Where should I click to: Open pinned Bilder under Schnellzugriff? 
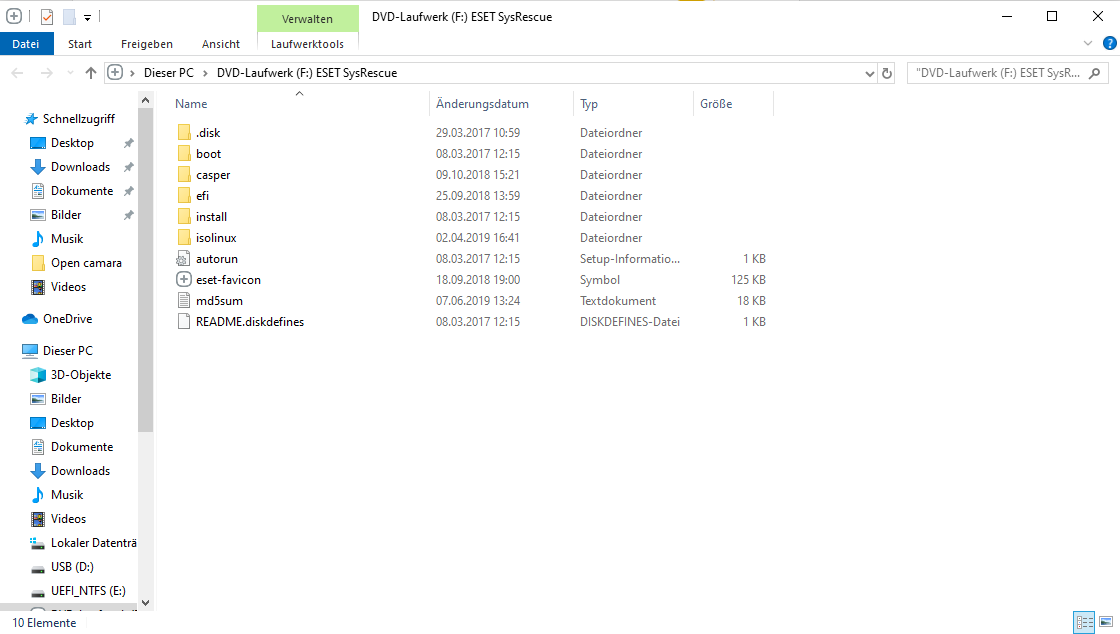click(66, 215)
